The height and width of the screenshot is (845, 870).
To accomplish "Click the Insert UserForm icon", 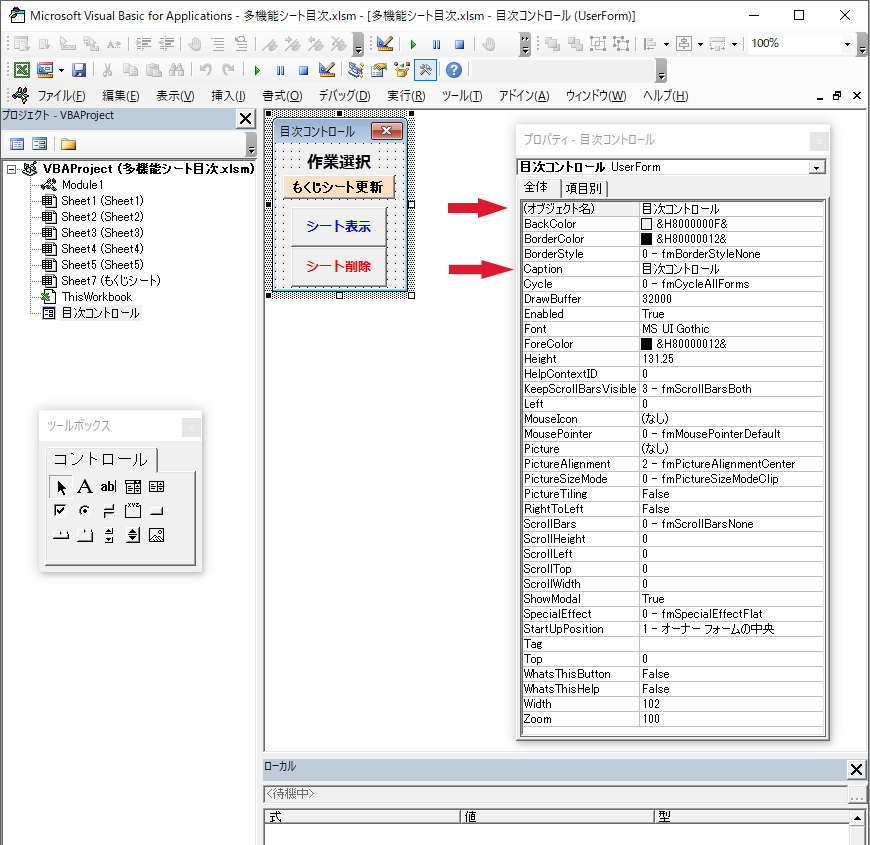I will click(44, 70).
